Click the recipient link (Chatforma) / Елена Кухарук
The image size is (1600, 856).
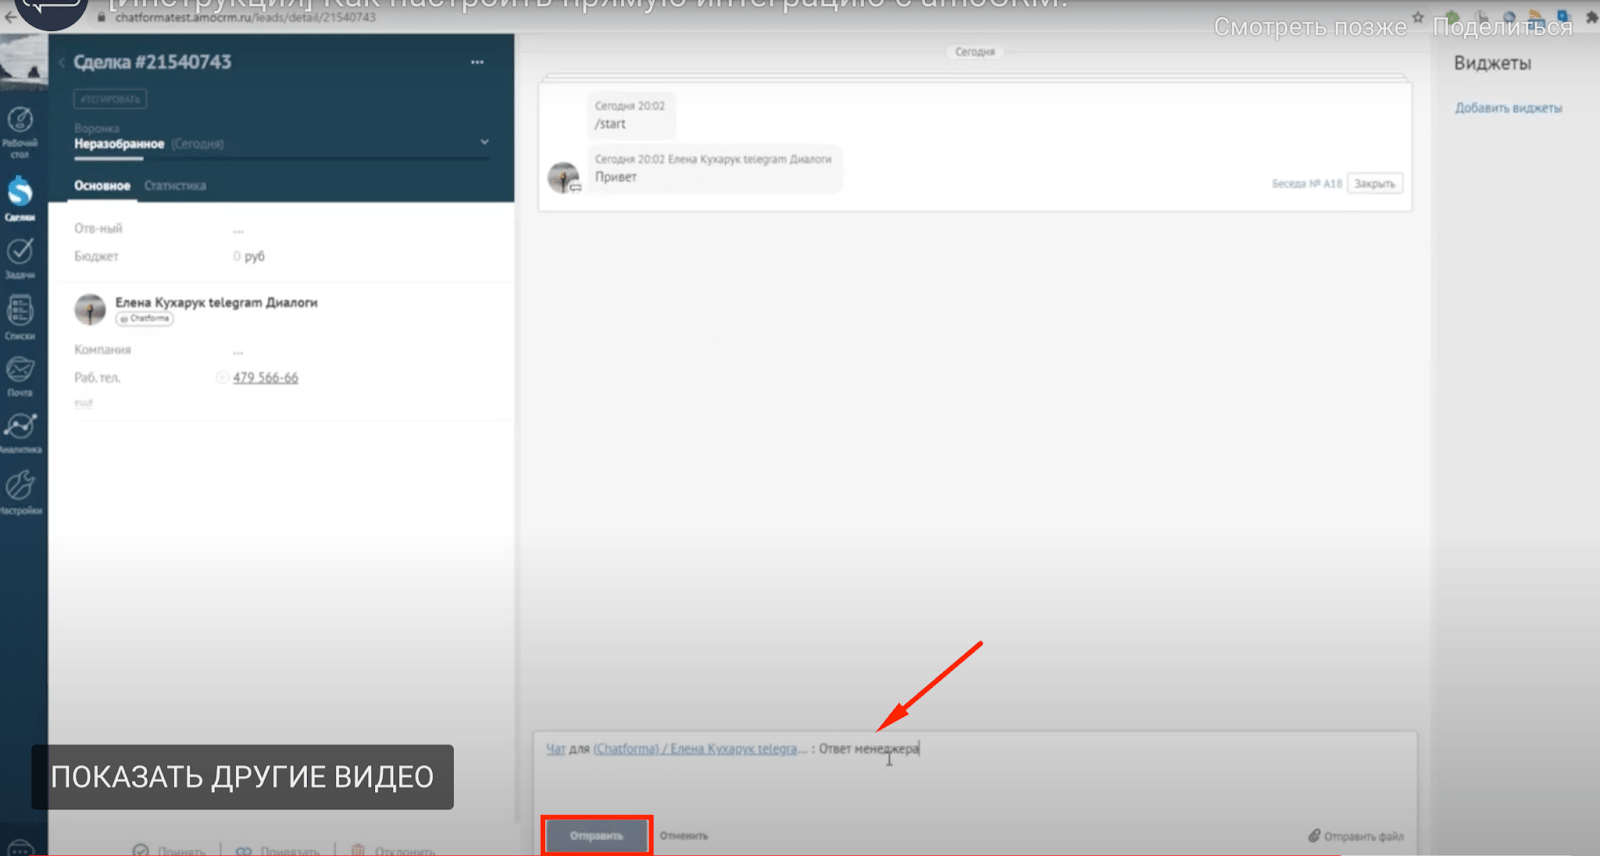pos(699,749)
